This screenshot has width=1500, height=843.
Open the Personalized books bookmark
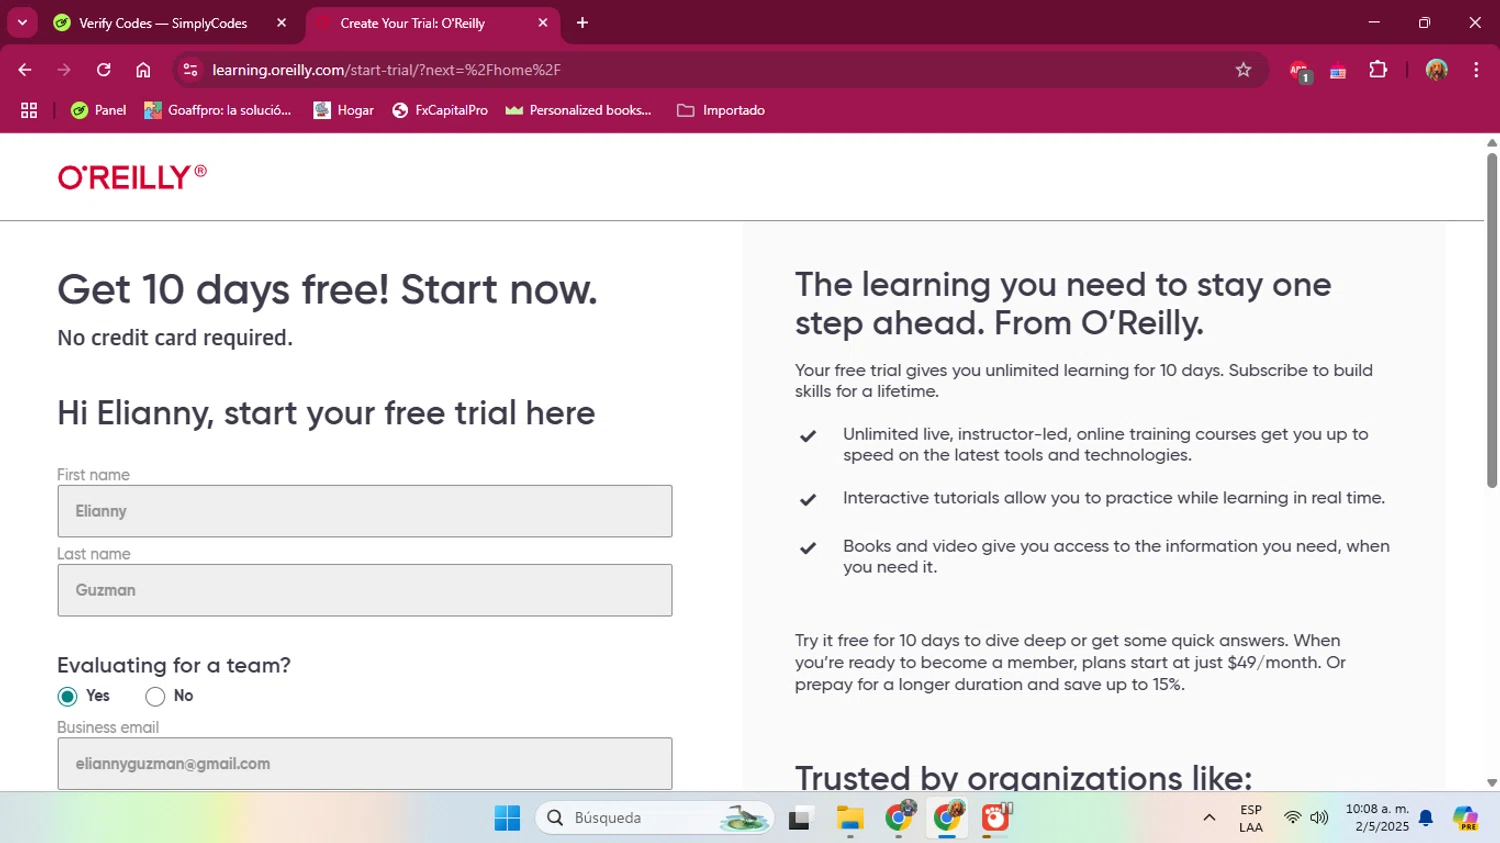(x=579, y=111)
